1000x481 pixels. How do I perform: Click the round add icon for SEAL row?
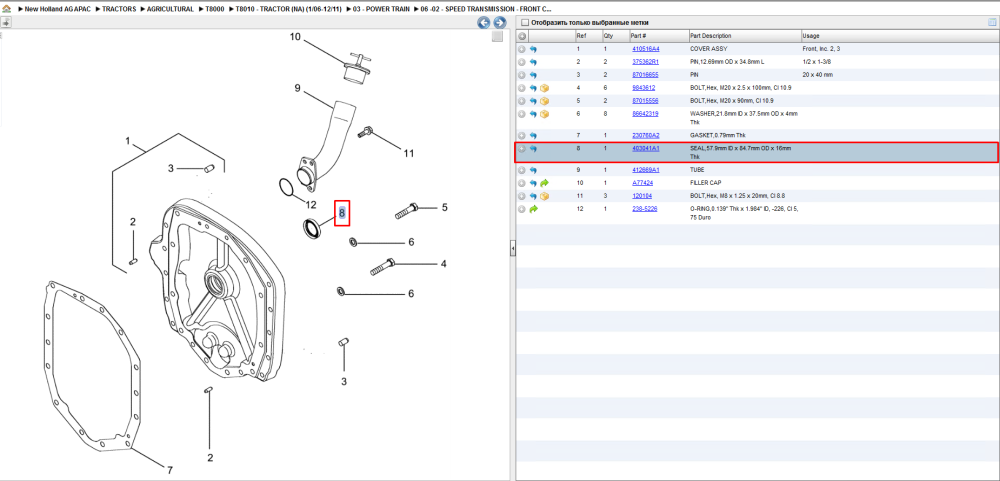click(522, 149)
